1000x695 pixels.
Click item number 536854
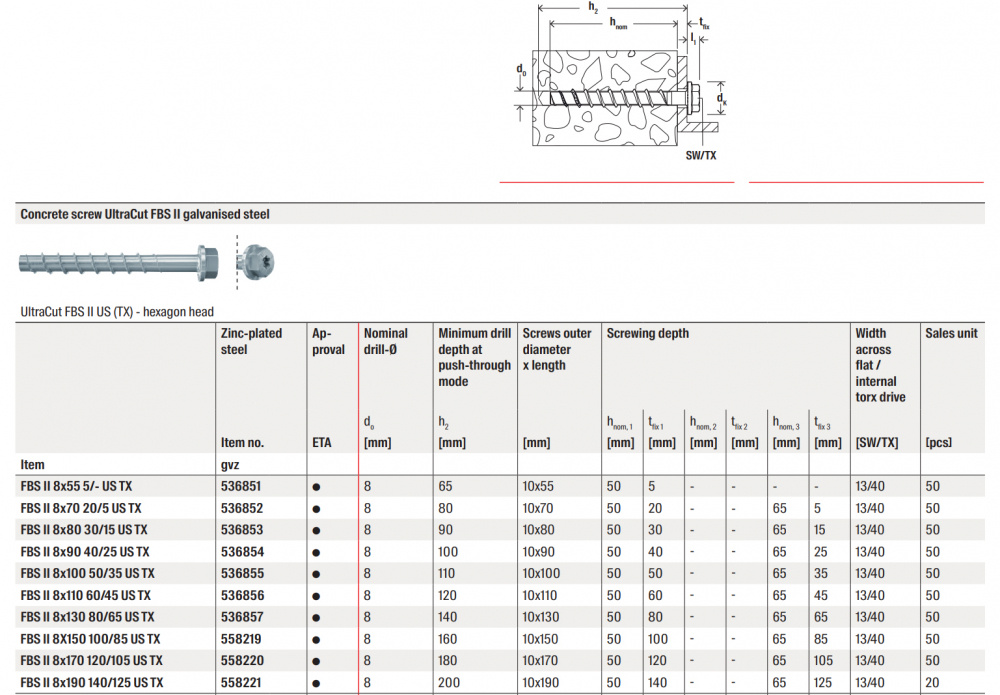242,552
